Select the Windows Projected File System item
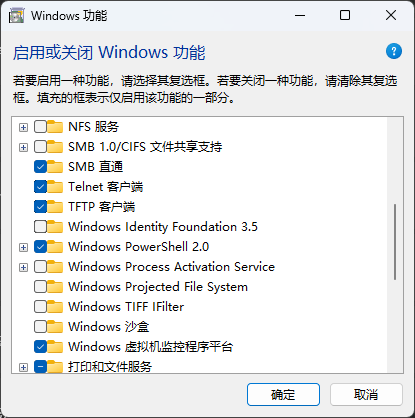 click(x=158, y=287)
